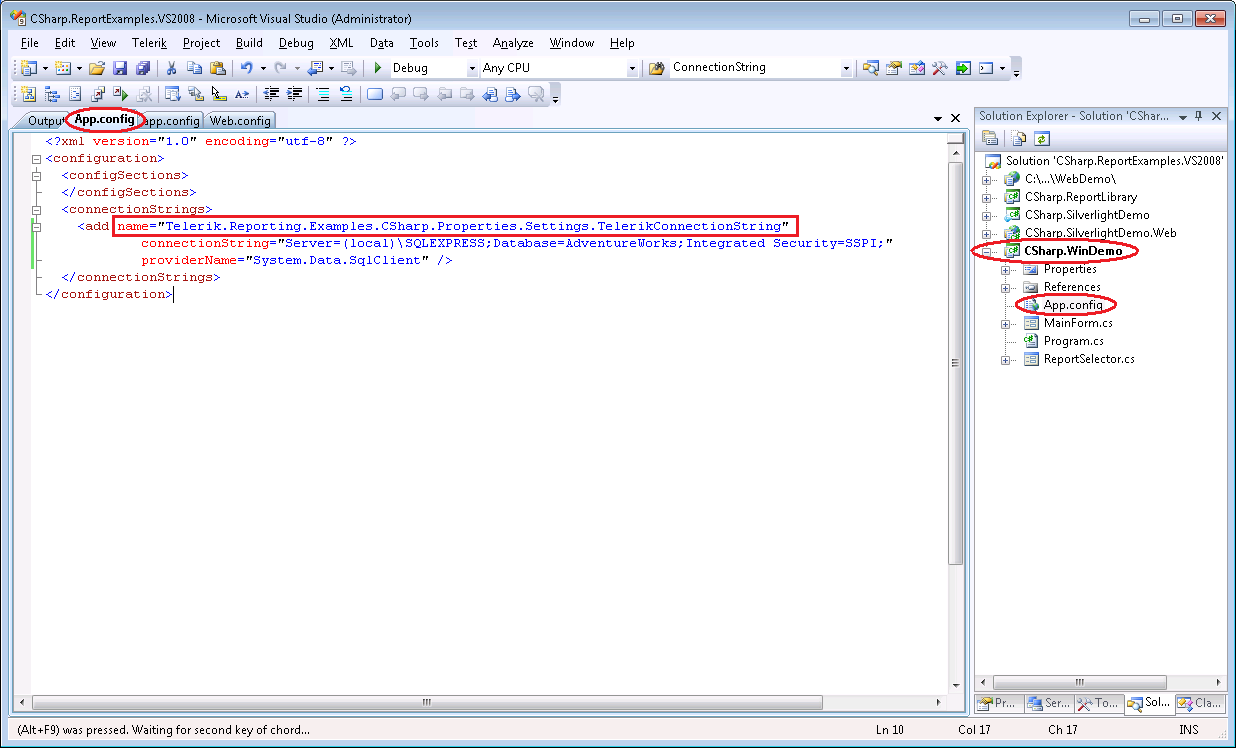Switch to the Output tab
Screen dimensions: 1236x748
pyautogui.click(x=44, y=121)
